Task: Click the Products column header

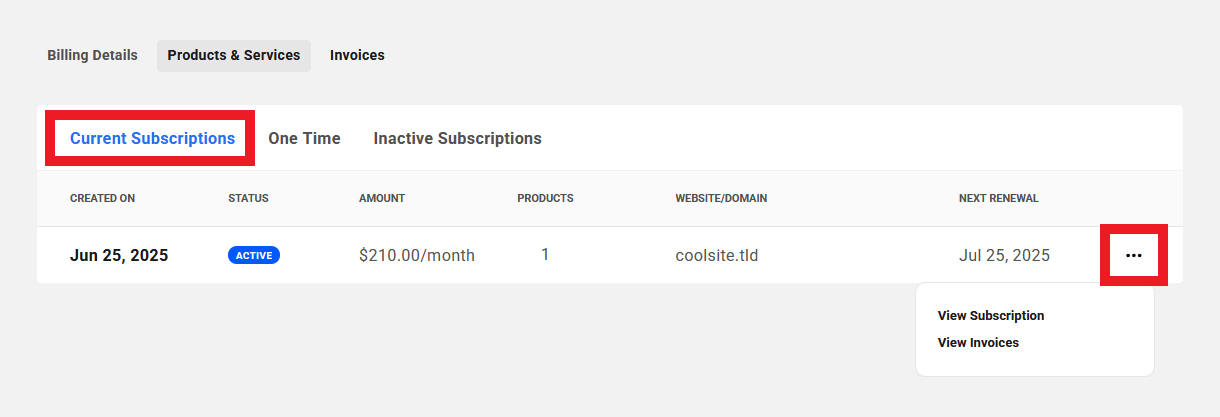Action: tap(545, 198)
